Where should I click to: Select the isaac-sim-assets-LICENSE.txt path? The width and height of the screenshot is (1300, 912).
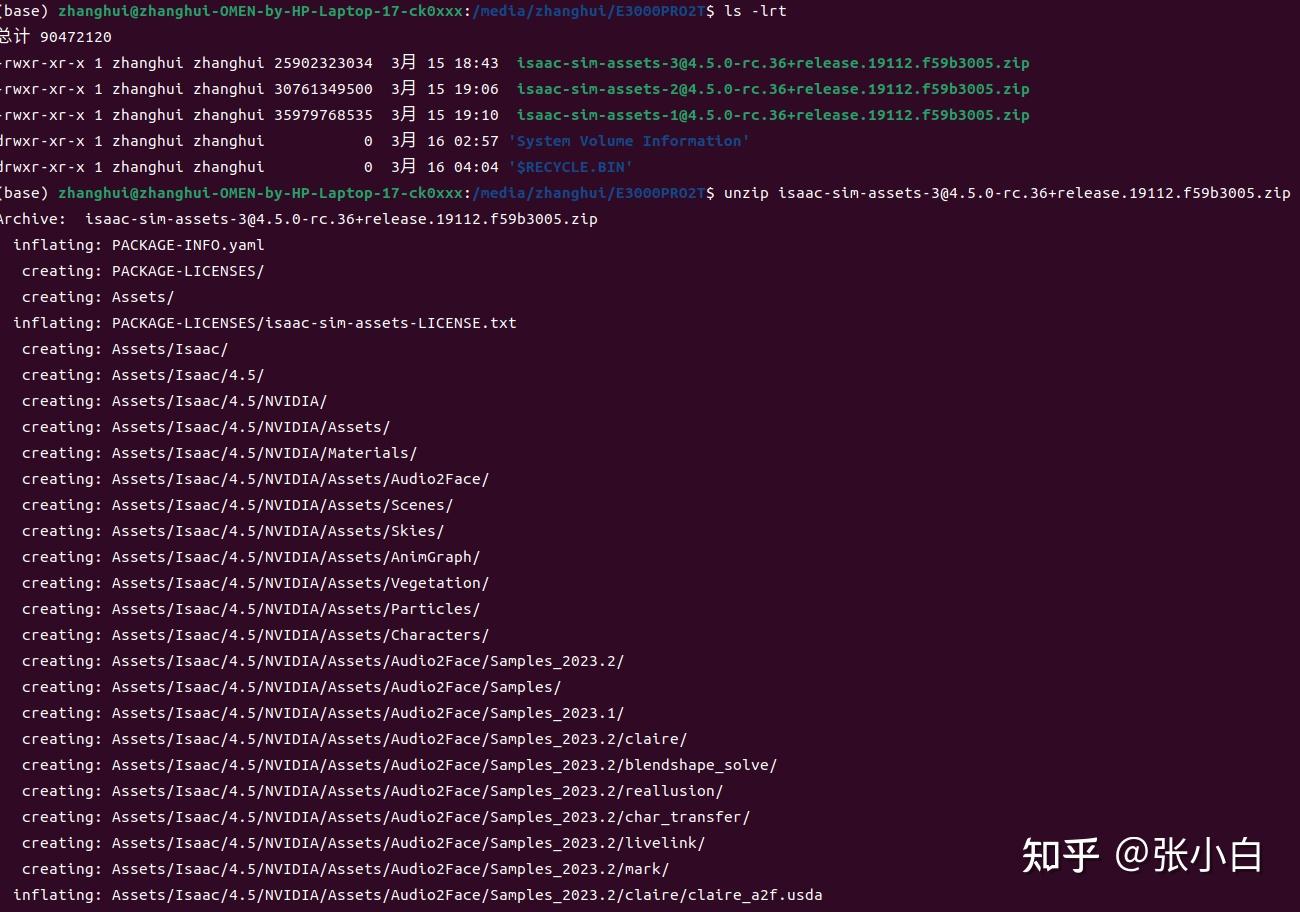(314, 323)
